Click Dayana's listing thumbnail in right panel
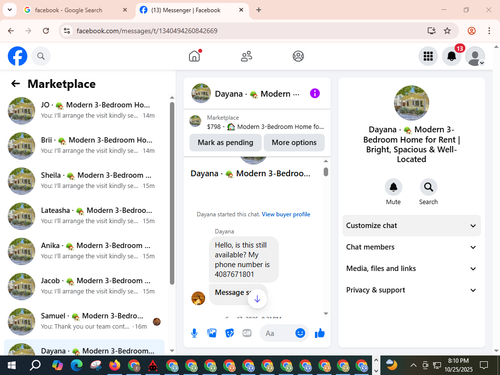Viewport: 500px width, 375px height. point(411,103)
